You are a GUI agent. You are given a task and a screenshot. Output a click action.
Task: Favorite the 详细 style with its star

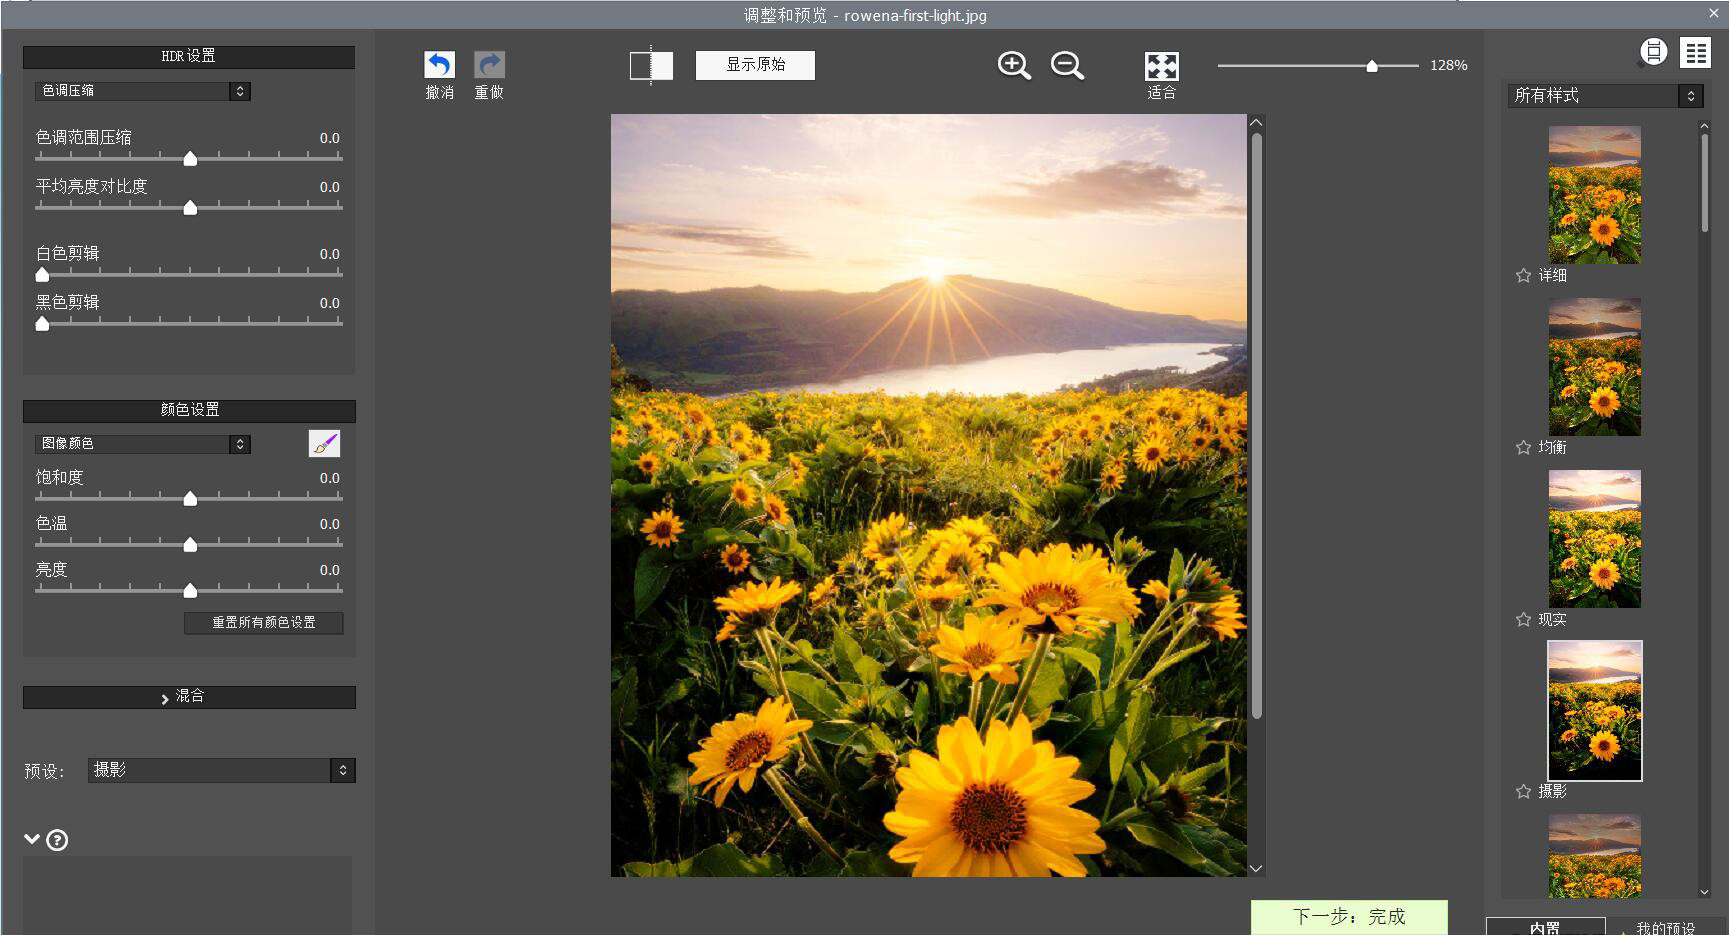(1523, 274)
